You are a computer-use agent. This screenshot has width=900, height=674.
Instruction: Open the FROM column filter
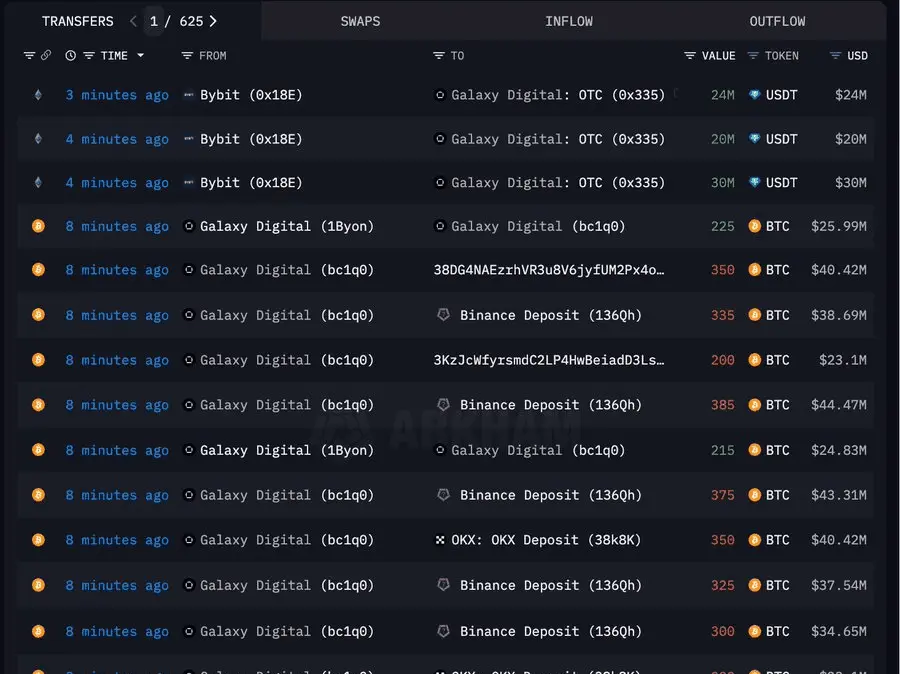(187, 56)
